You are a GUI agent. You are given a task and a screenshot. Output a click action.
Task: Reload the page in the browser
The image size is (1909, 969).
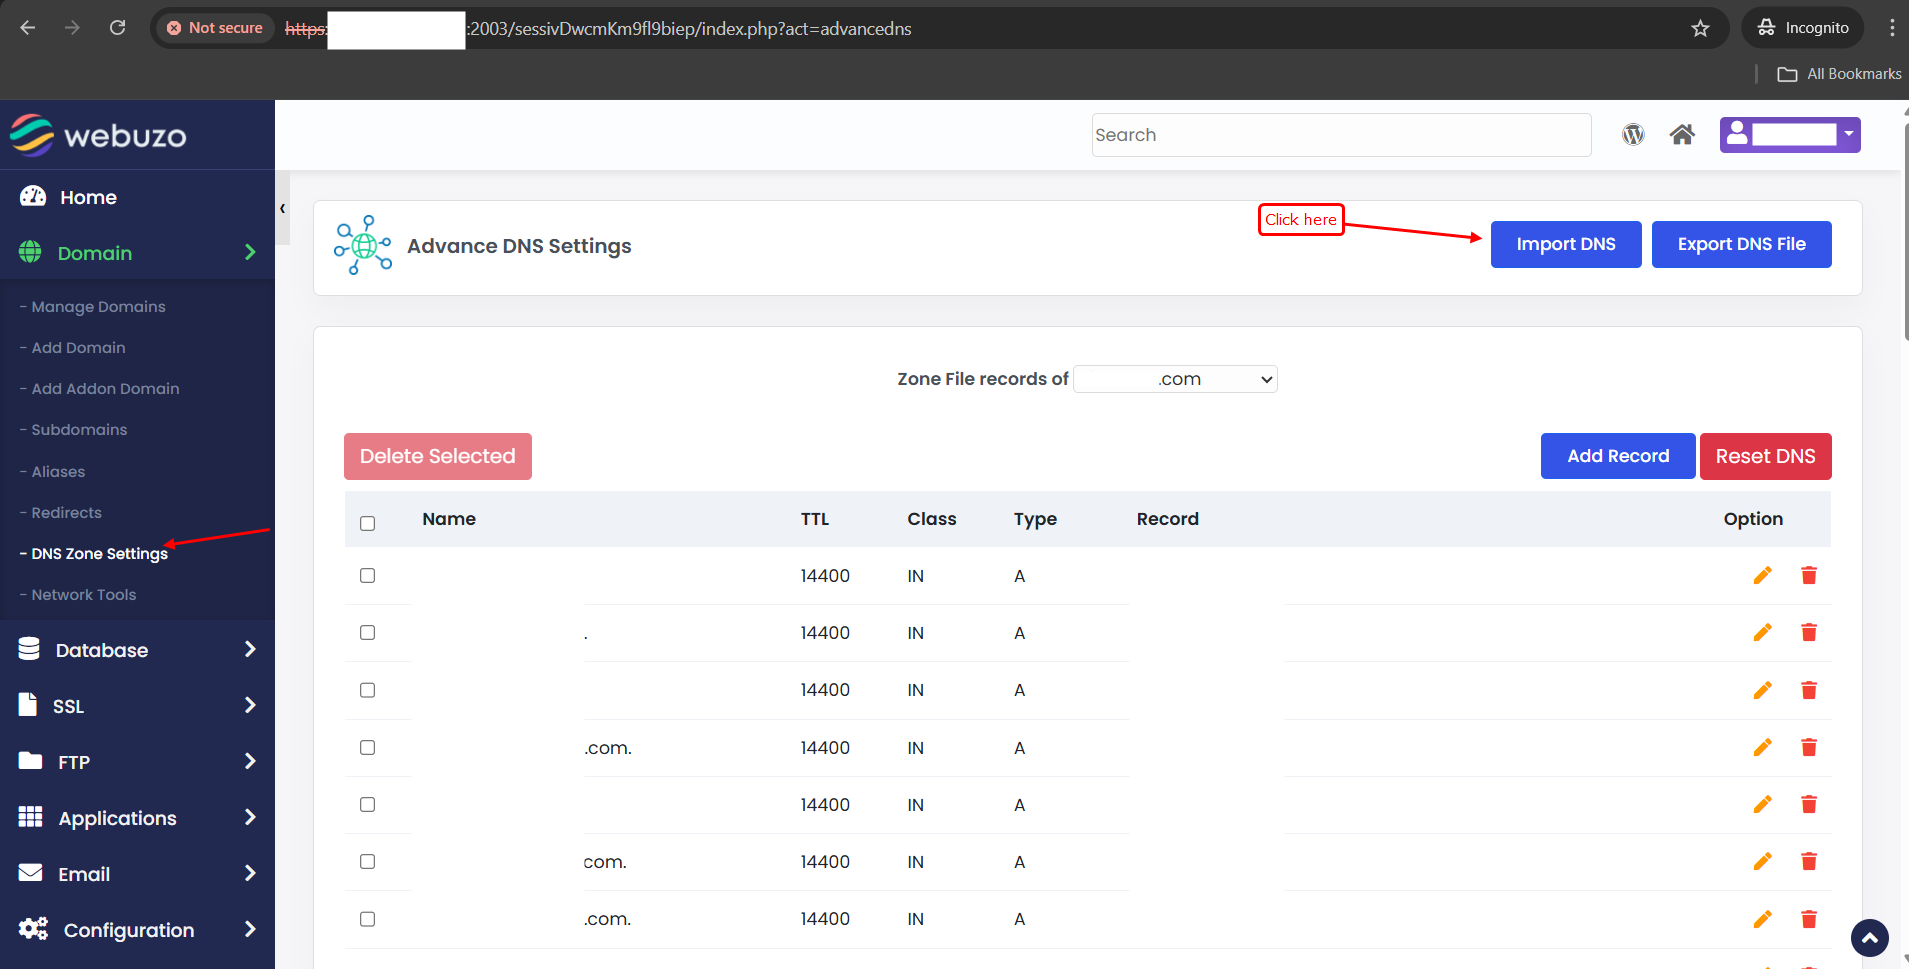click(x=118, y=28)
